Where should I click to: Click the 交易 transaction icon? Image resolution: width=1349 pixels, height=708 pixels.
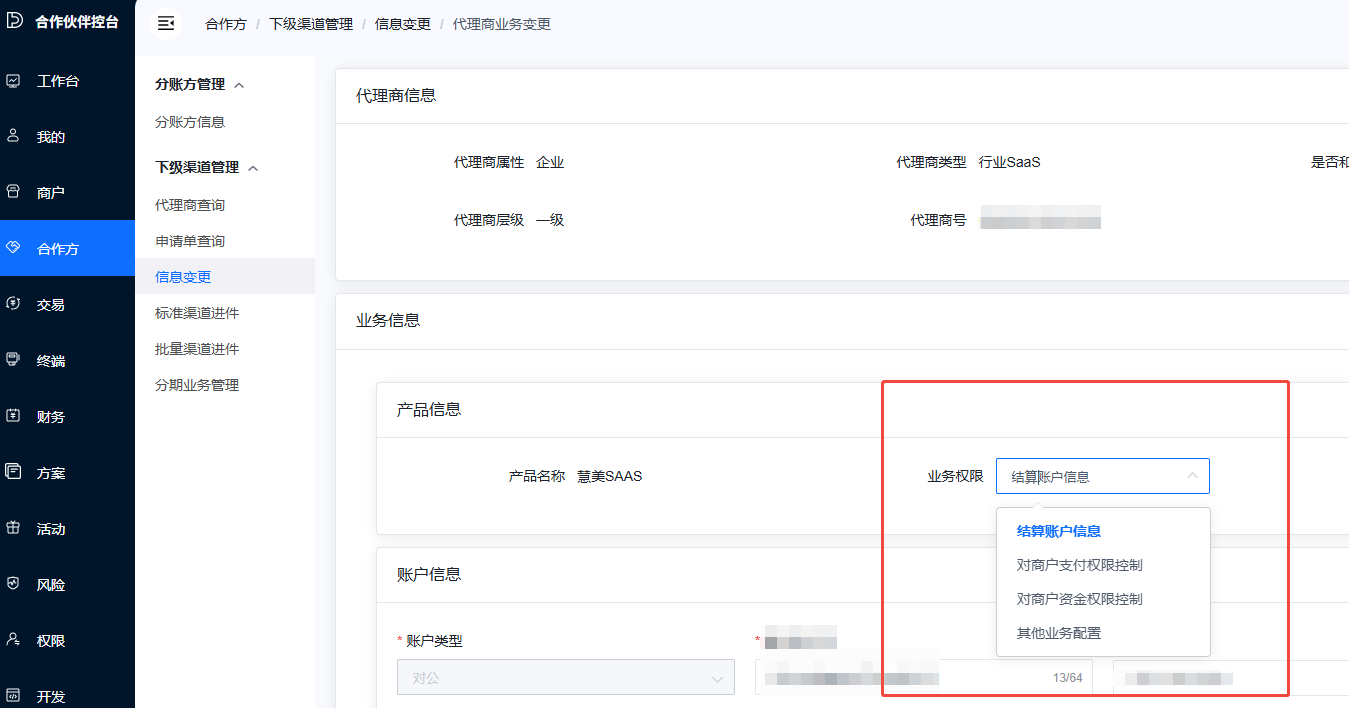(x=14, y=304)
